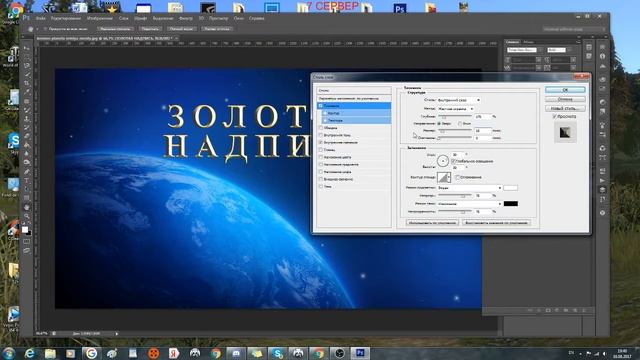
Task: Select the Eyedropper tool
Action: (x=27, y=92)
